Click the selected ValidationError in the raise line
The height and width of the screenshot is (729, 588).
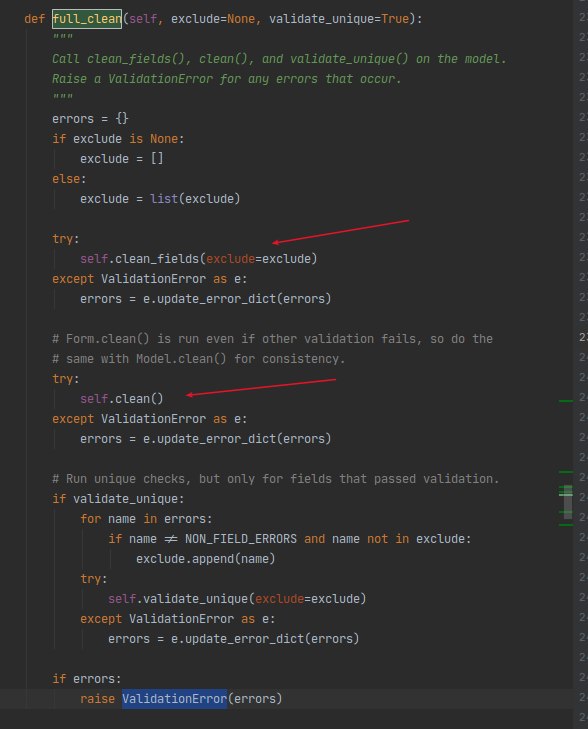(174, 699)
